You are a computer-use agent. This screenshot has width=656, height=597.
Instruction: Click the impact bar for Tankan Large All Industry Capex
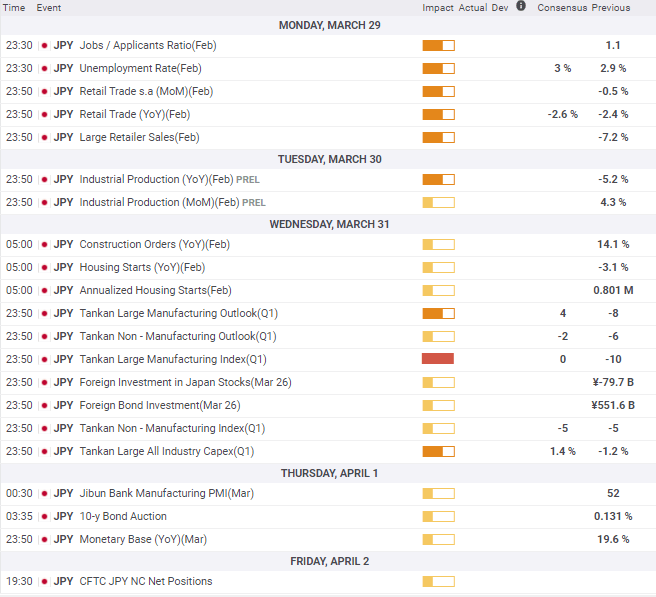pyautogui.click(x=438, y=451)
